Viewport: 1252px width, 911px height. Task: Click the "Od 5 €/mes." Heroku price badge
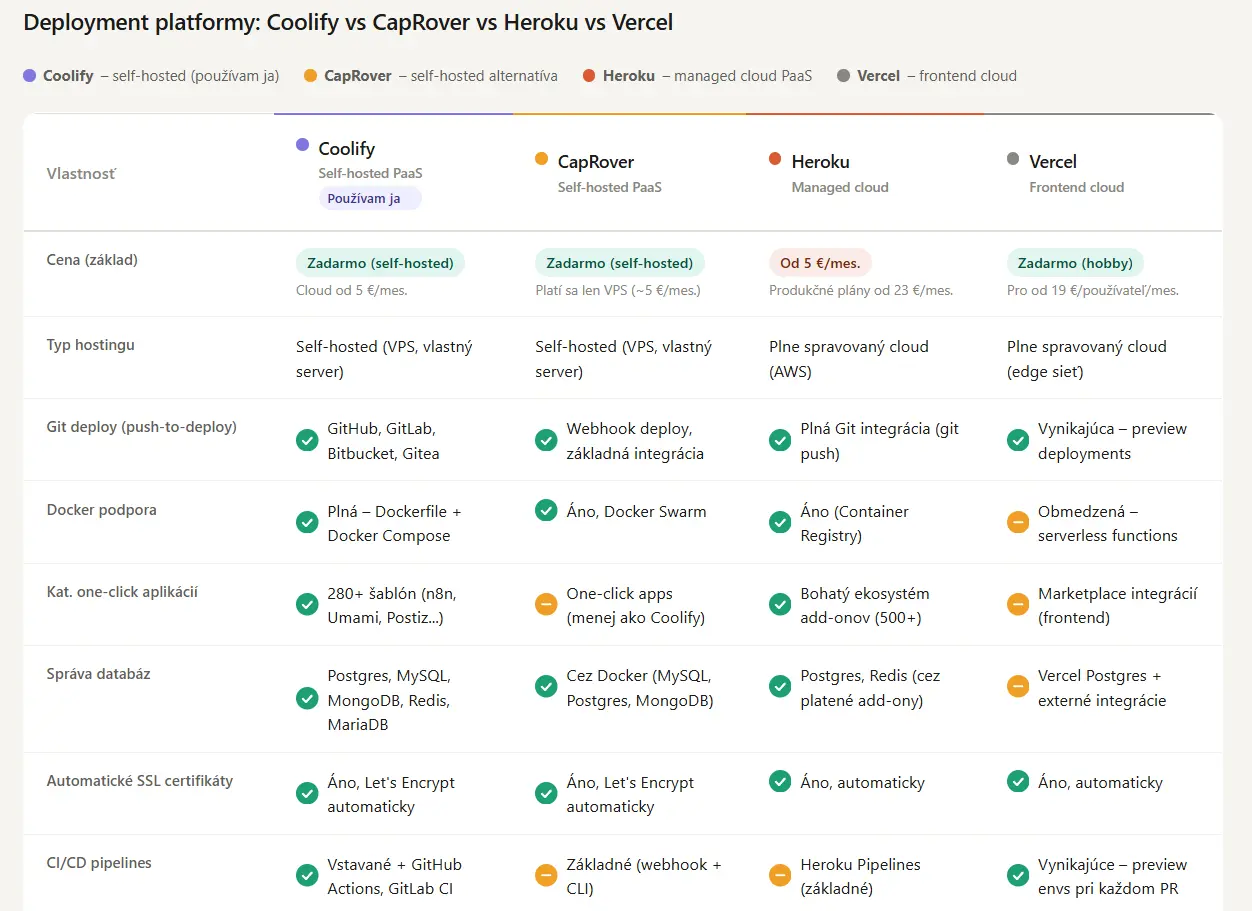tap(820, 263)
